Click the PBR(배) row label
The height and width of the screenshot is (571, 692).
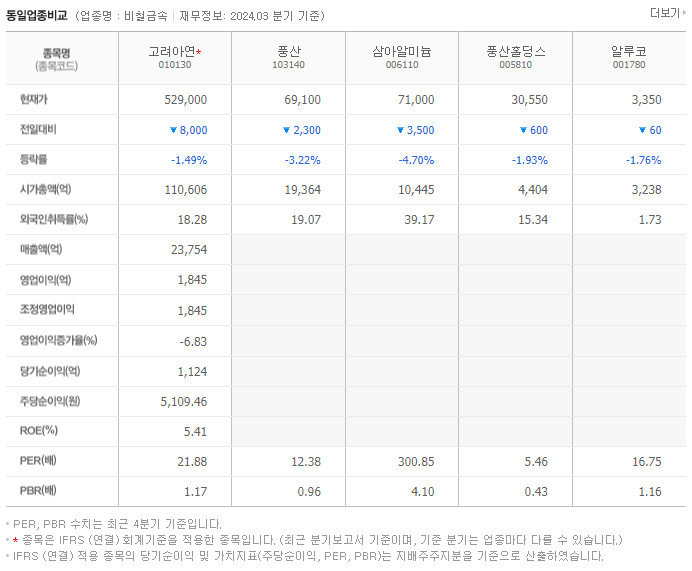click(38, 491)
